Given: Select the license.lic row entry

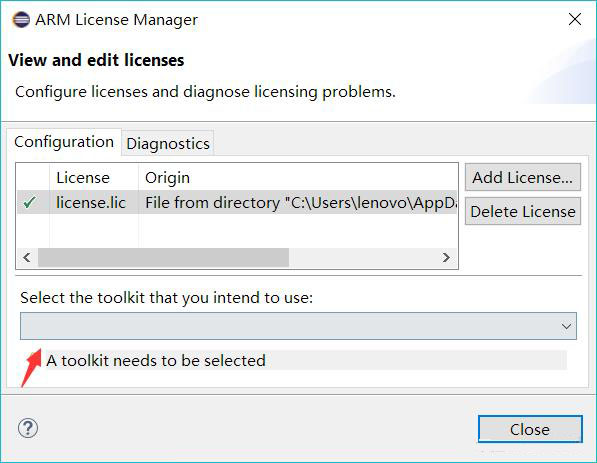Looking at the screenshot, I should 237,202.
